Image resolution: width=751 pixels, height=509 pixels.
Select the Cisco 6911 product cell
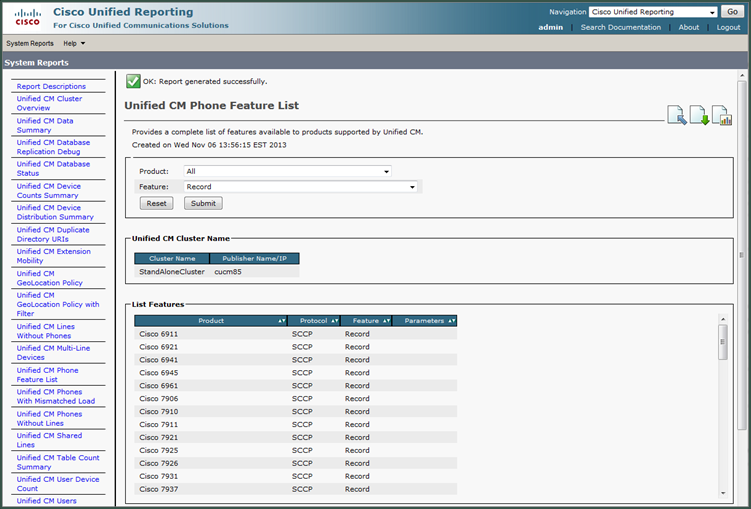click(x=211, y=334)
